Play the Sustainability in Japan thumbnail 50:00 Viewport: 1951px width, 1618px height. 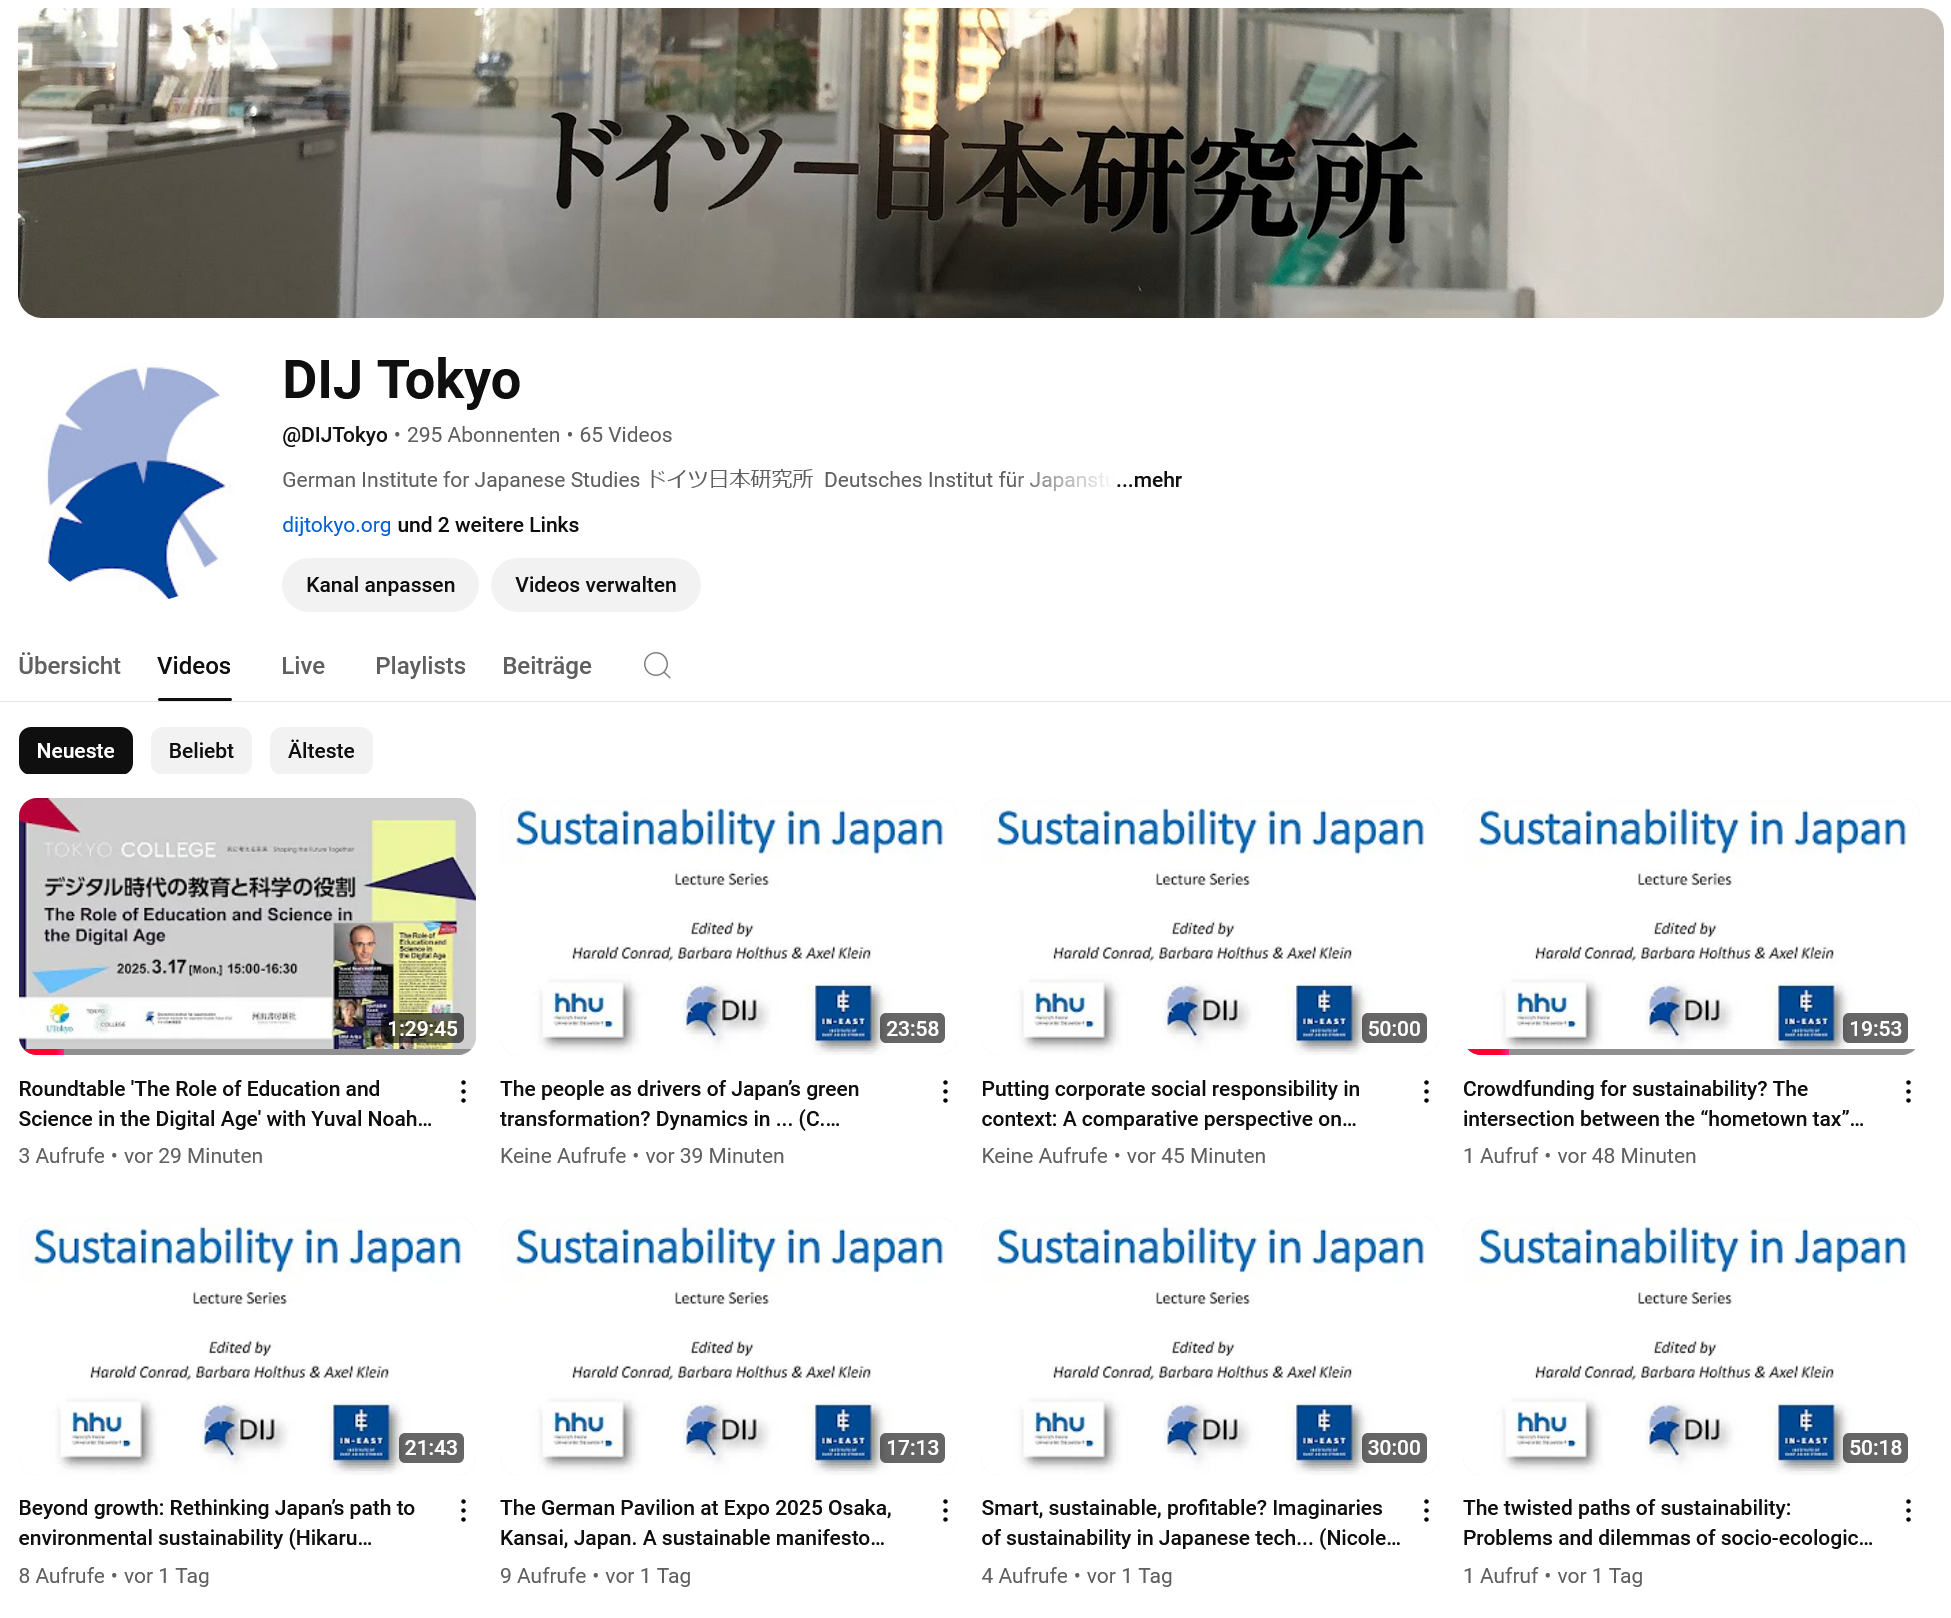tap(1210, 926)
